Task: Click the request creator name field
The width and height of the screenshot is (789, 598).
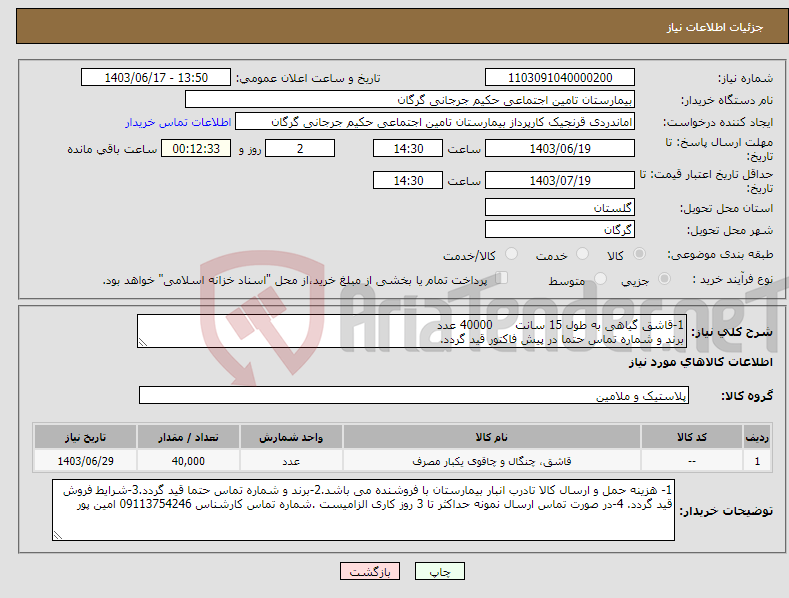Action: (435, 122)
